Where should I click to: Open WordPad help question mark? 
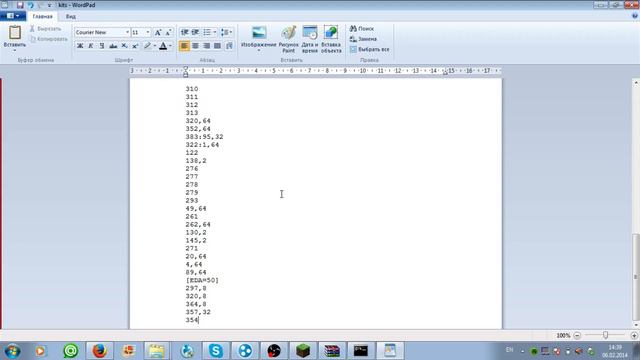coord(635,16)
